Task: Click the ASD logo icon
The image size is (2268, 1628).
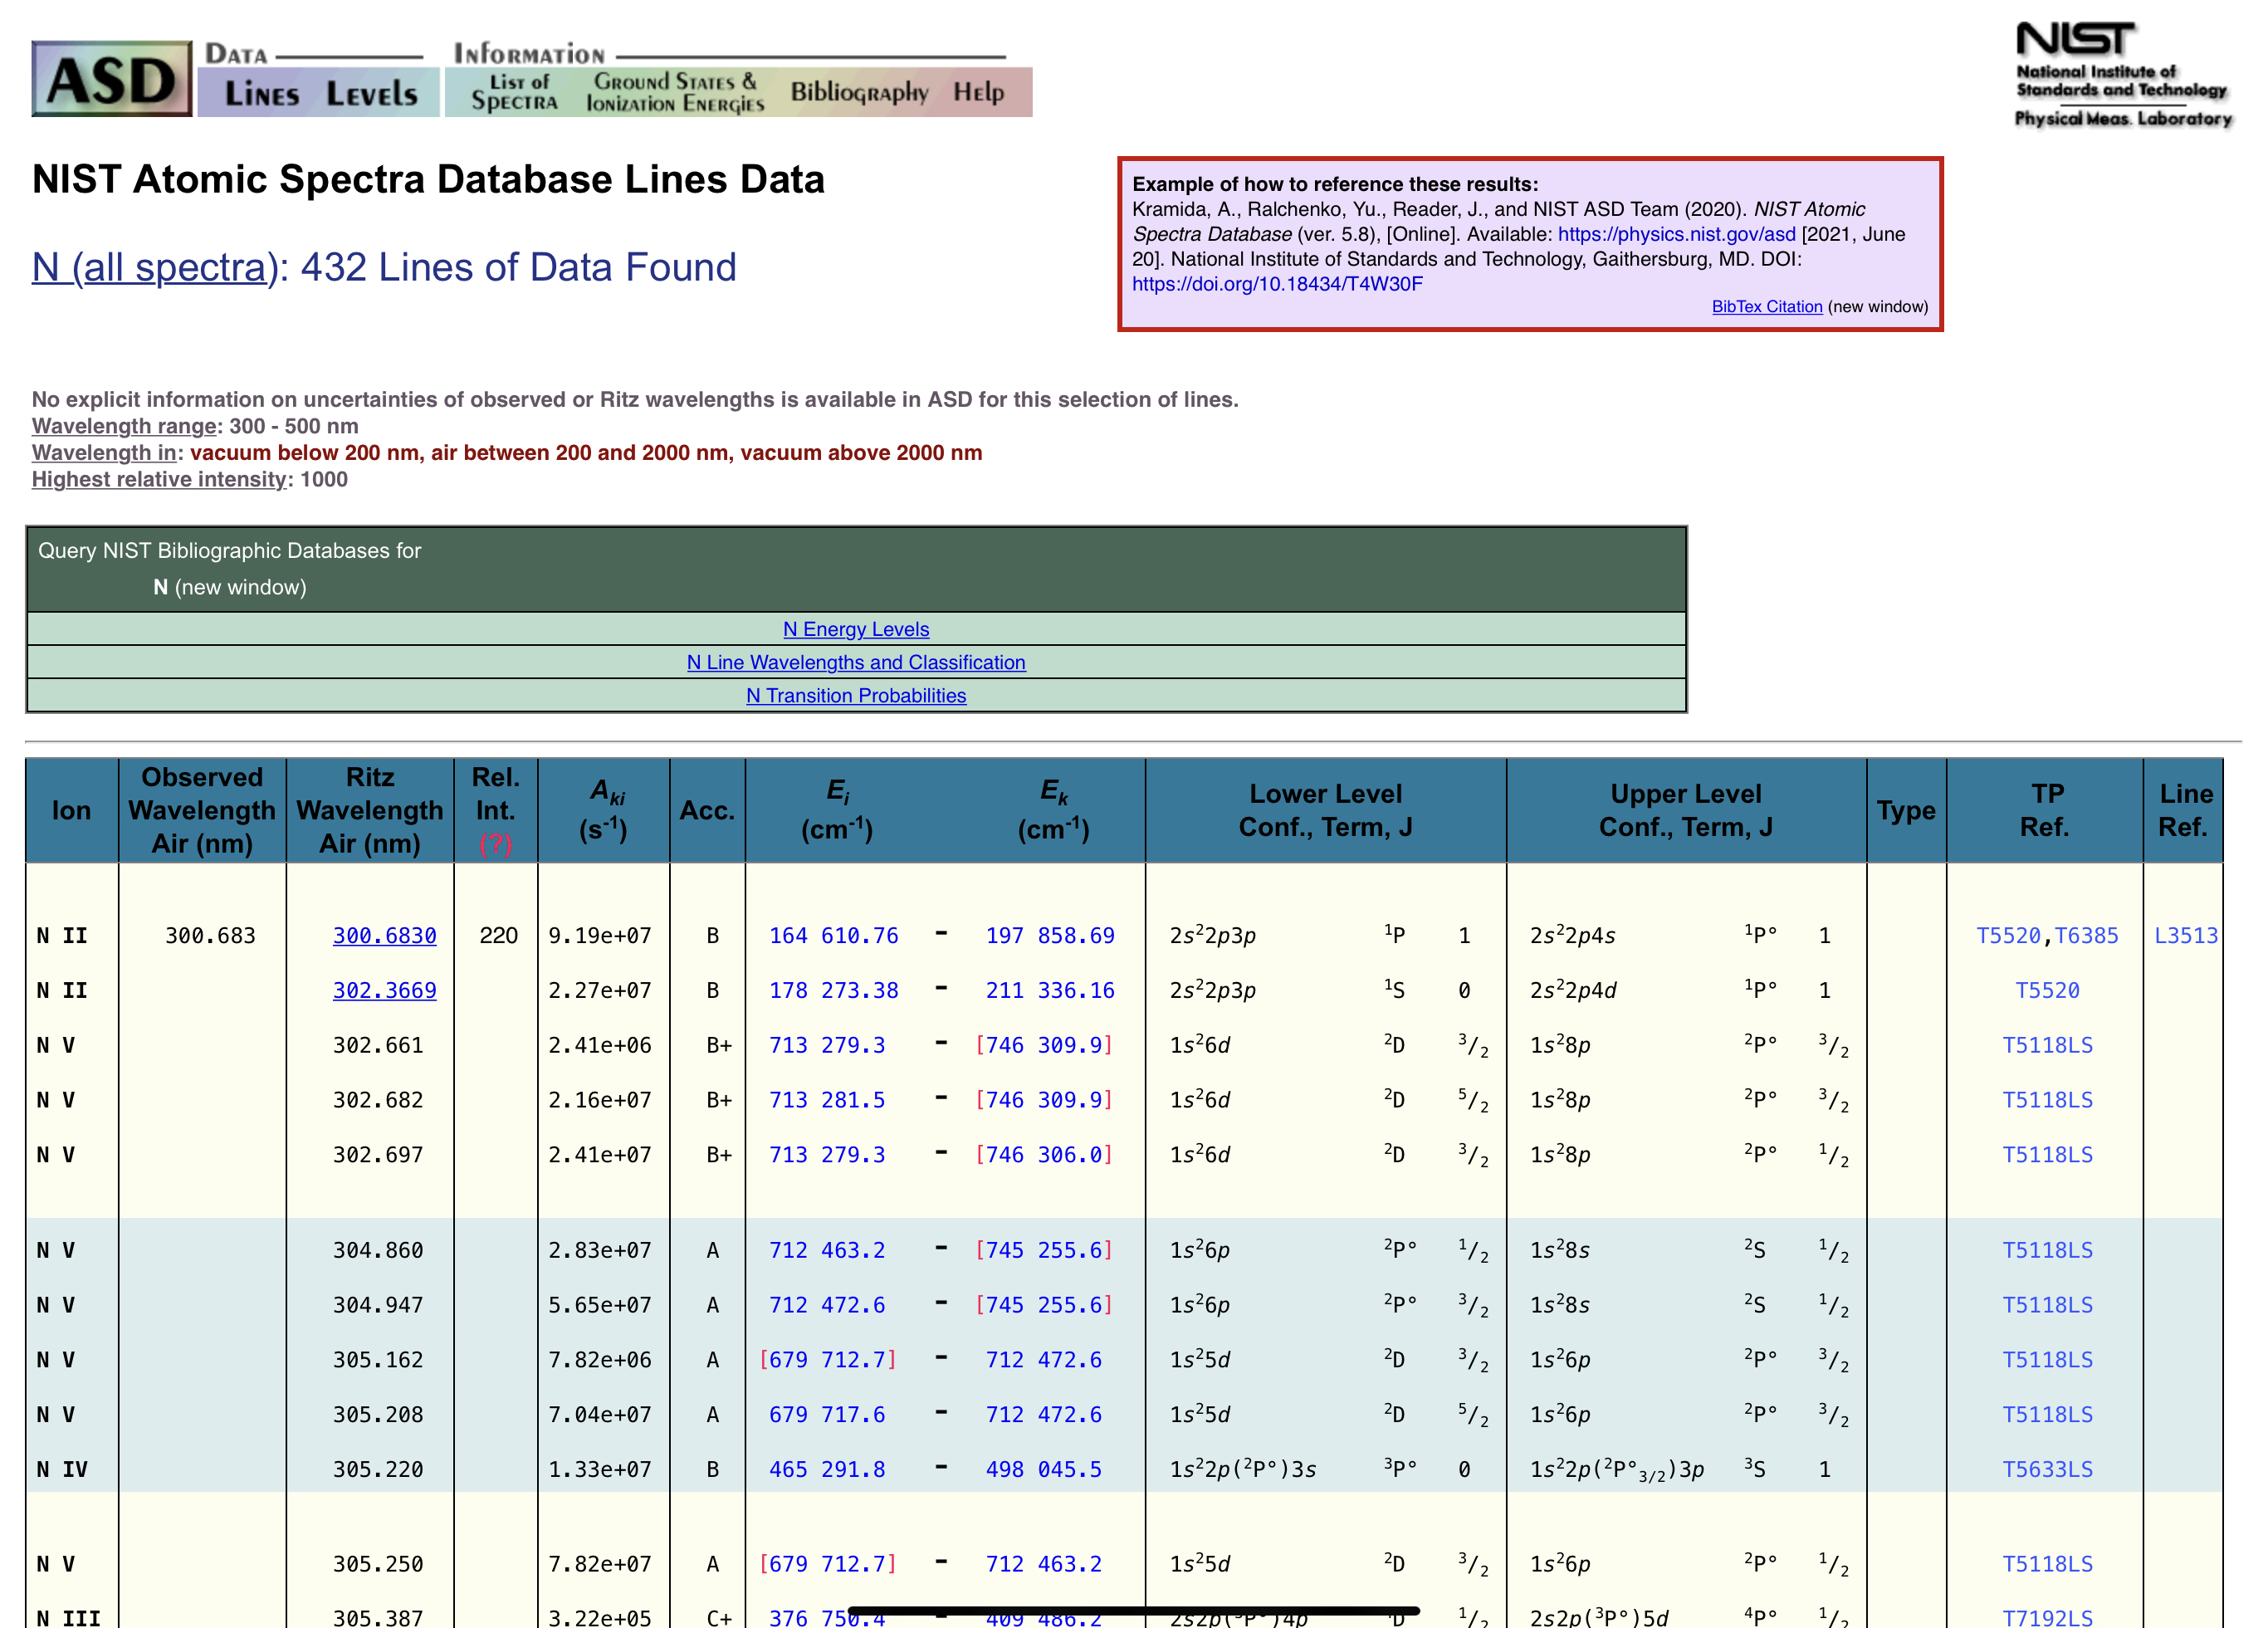Action: (111, 79)
